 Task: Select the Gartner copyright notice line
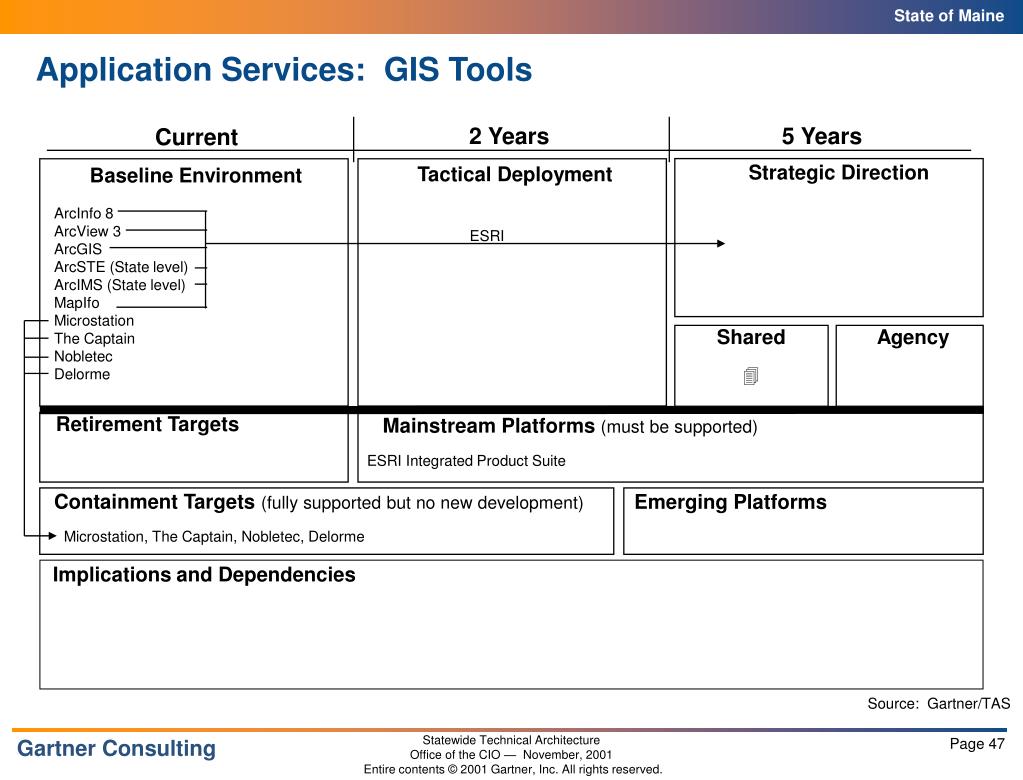tap(513, 770)
